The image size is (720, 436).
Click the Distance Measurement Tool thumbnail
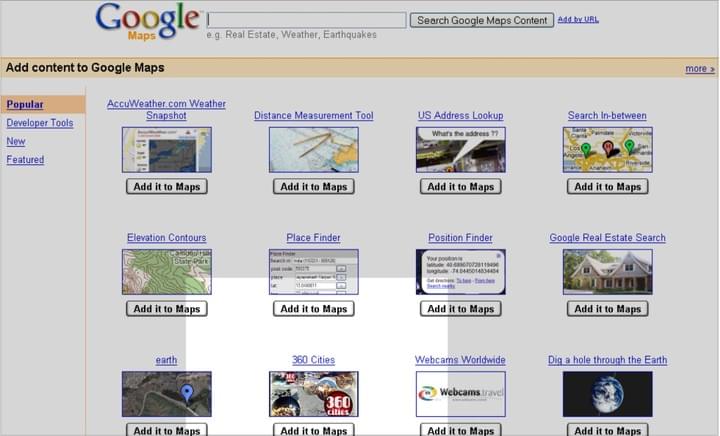tap(314, 150)
